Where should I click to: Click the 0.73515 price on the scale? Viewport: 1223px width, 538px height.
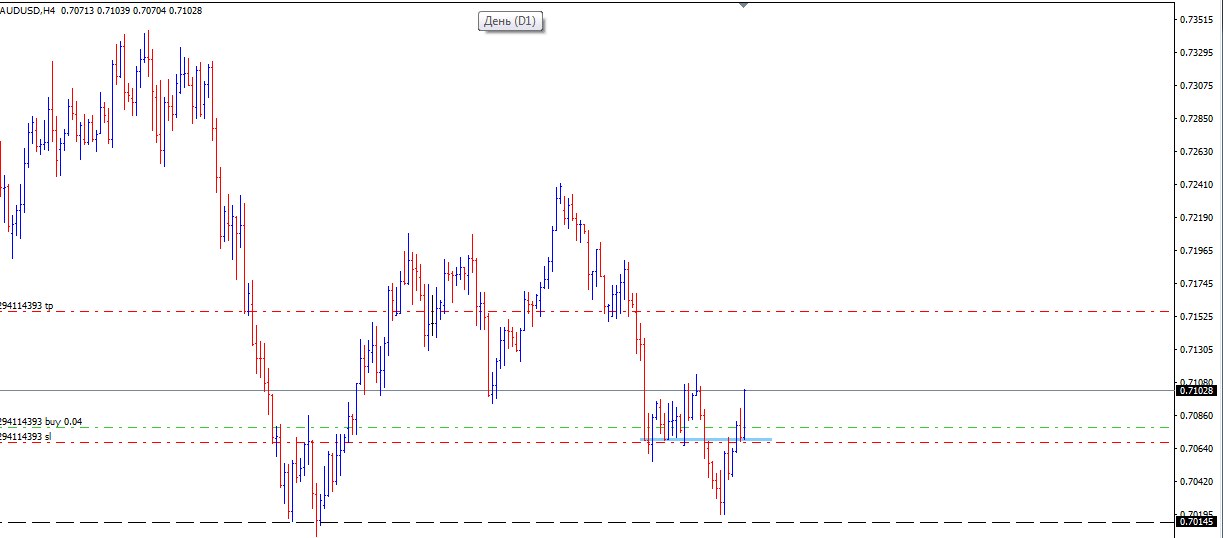pos(1196,20)
